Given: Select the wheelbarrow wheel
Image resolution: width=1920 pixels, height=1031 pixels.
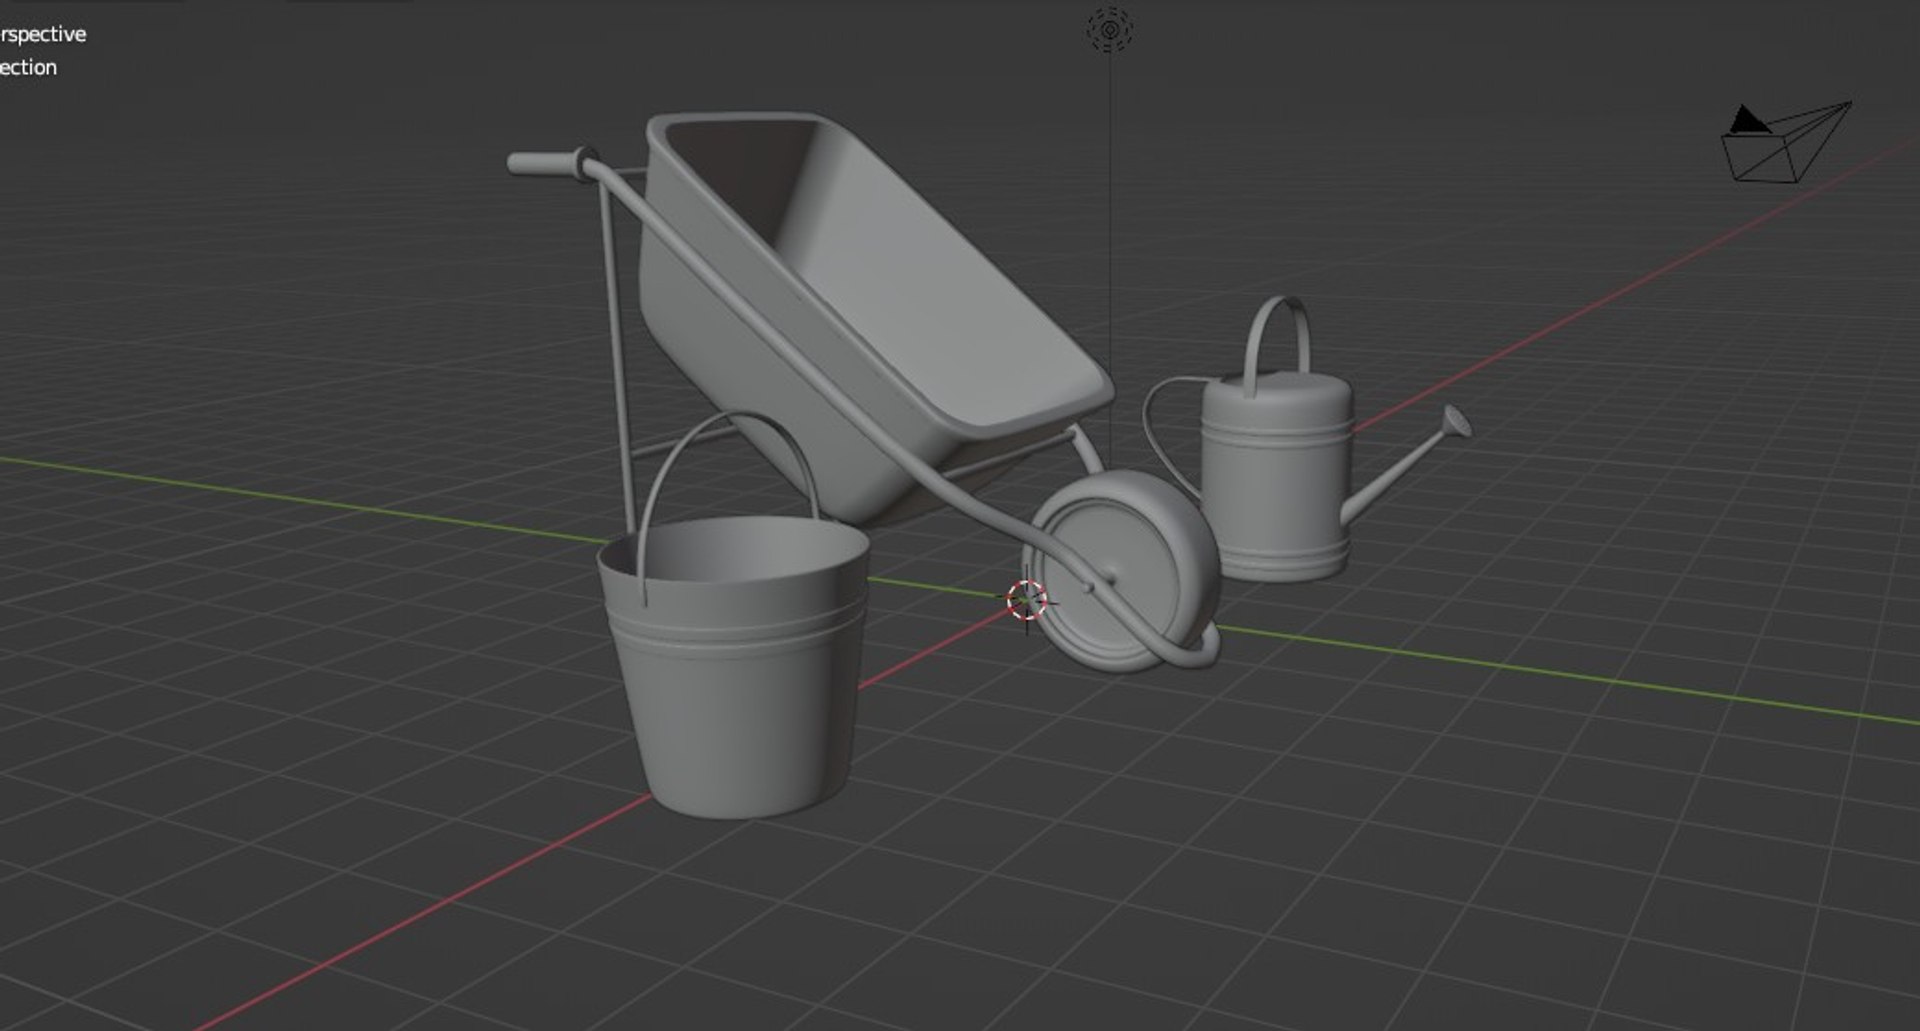Looking at the screenshot, I should tap(1120, 570).
